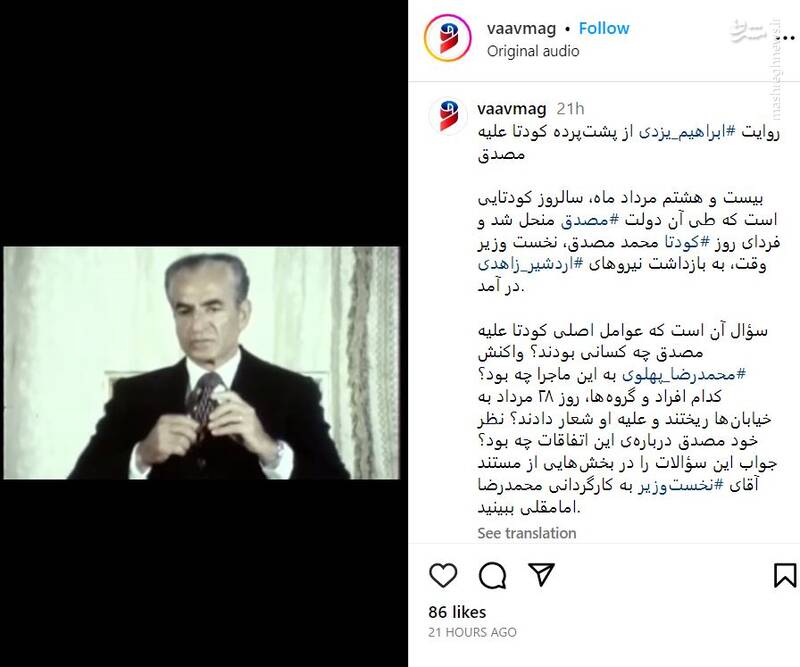Screen dimensions: 800x667
Task: Open the #نخست‌وزیر hashtag
Action: click(x=681, y=485)
